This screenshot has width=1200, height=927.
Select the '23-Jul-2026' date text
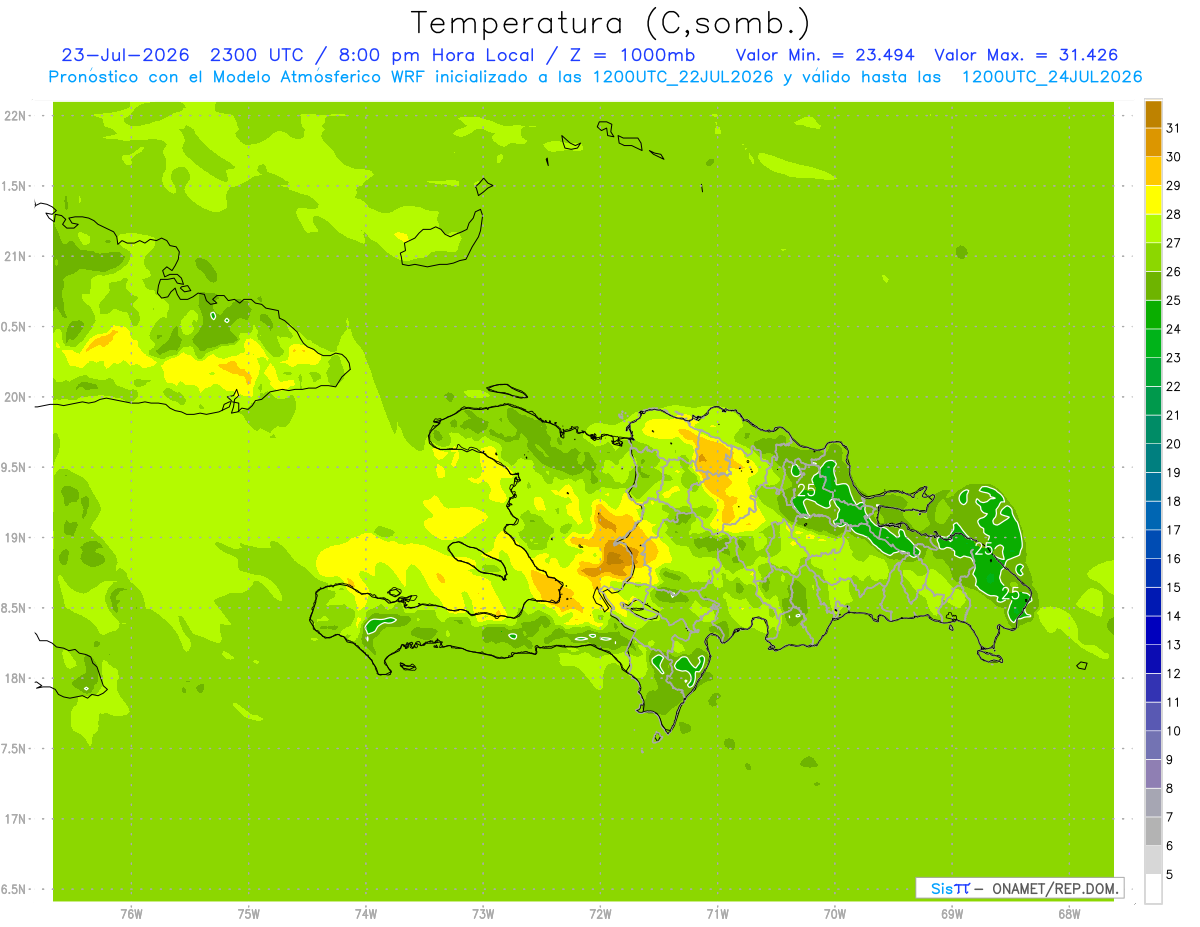125,55
